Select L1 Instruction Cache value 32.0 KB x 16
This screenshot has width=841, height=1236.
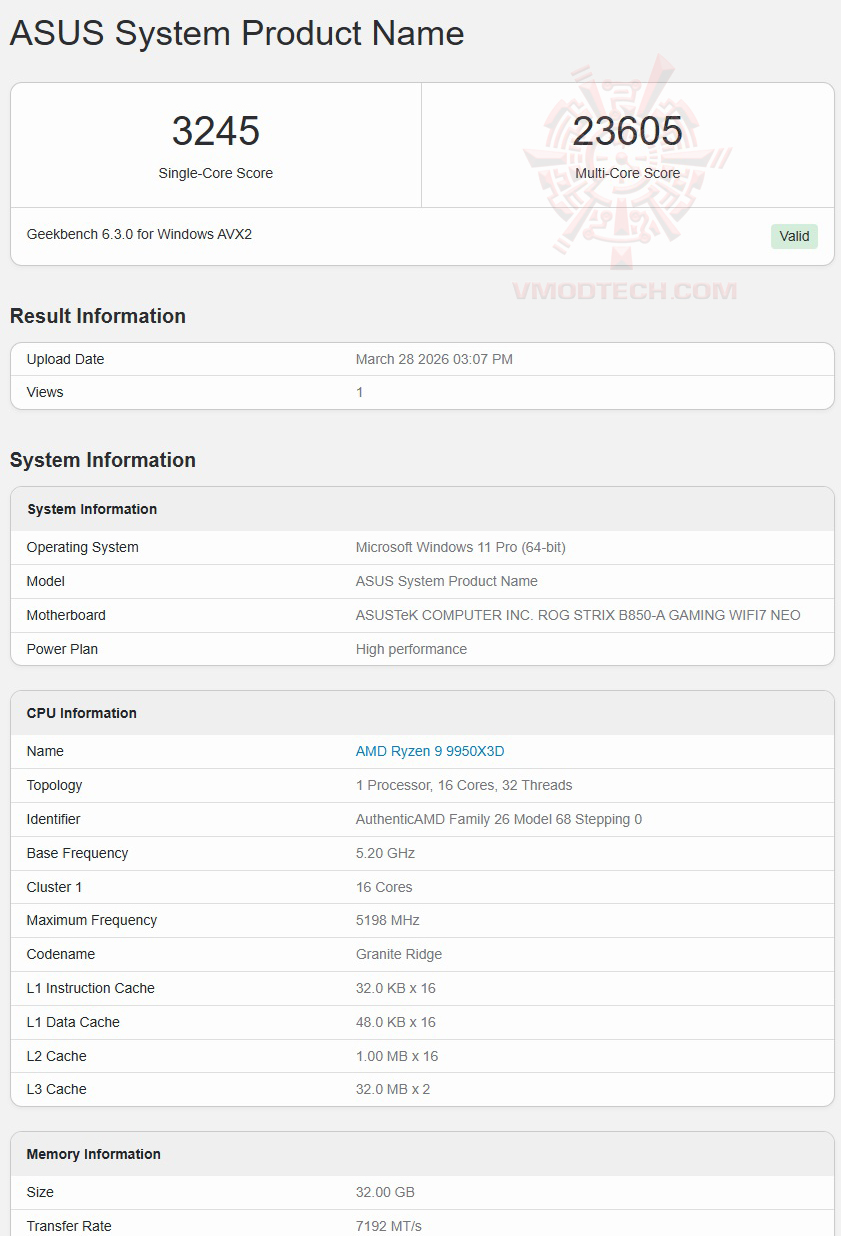[x=396, y=988]
